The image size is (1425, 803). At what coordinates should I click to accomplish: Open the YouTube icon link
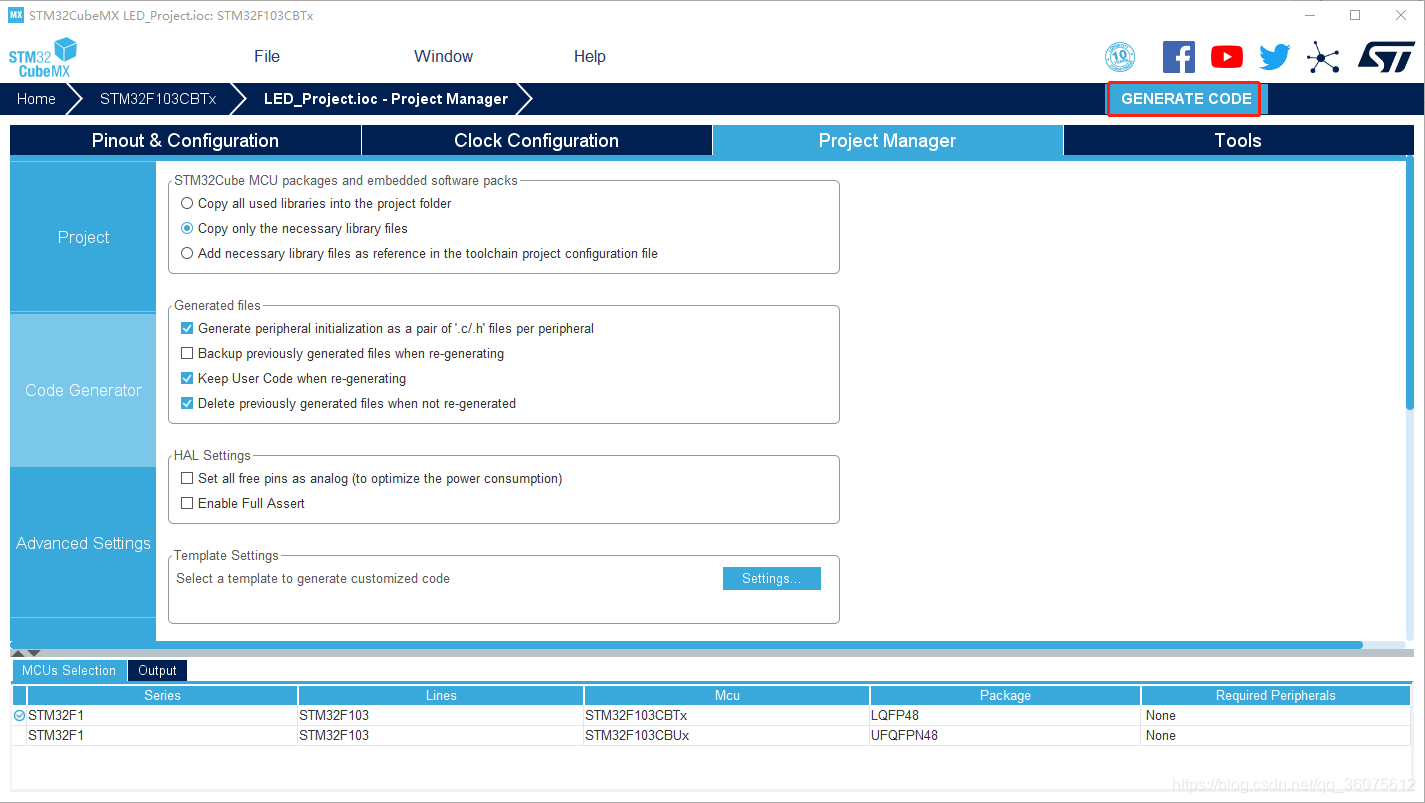pyautogui.click(x=1227, y=57)
